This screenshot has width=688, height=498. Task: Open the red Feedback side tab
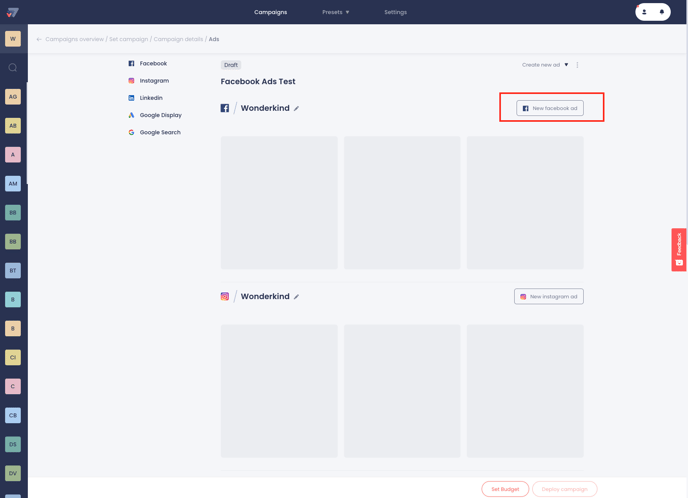click(x=679, y=250)
